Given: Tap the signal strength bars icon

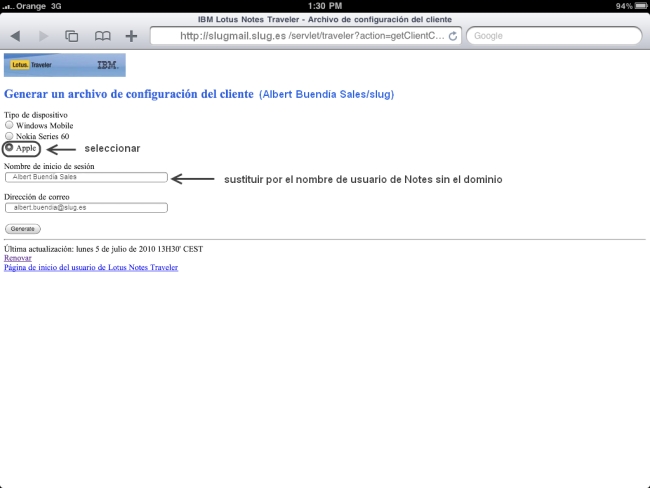Looking at the screenshot, I should tap(8, 6).
